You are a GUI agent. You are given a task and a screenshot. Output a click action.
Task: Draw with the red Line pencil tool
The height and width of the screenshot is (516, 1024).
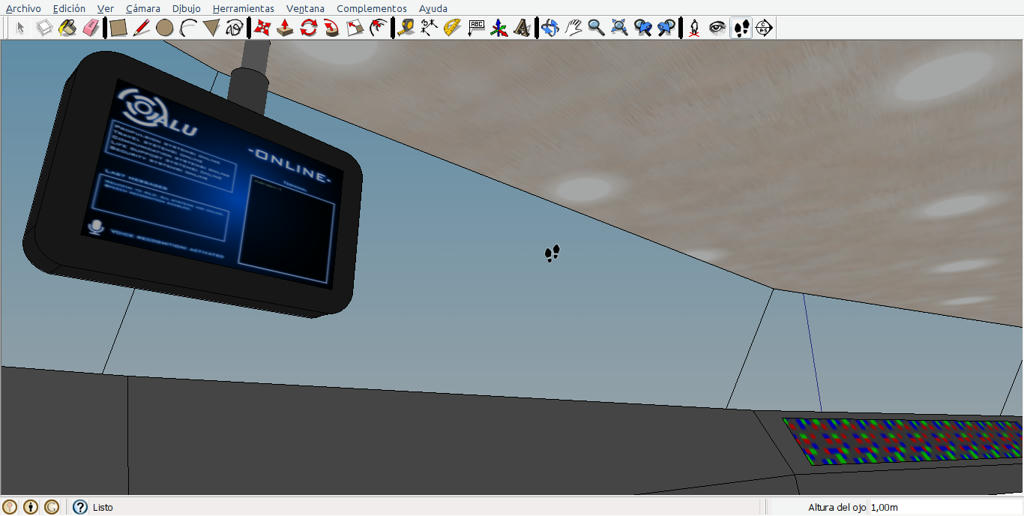coord(141,27)
